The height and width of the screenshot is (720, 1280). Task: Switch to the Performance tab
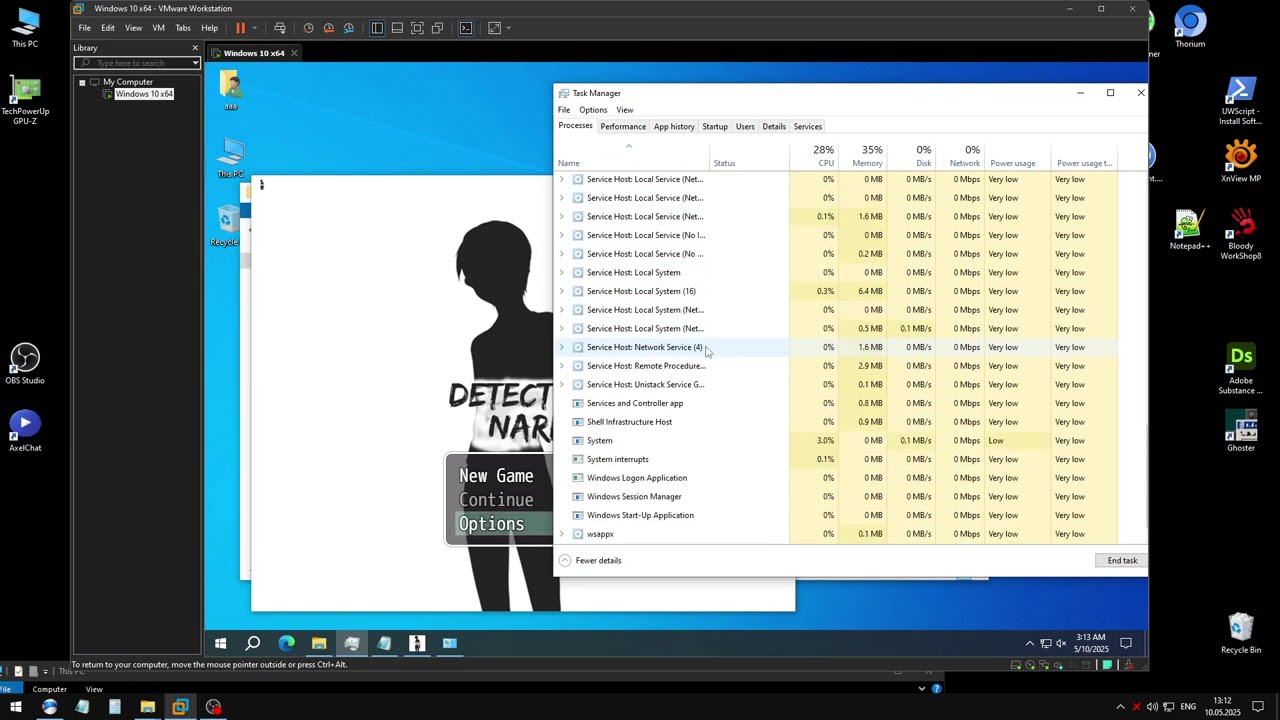click(x=623, y=126)
